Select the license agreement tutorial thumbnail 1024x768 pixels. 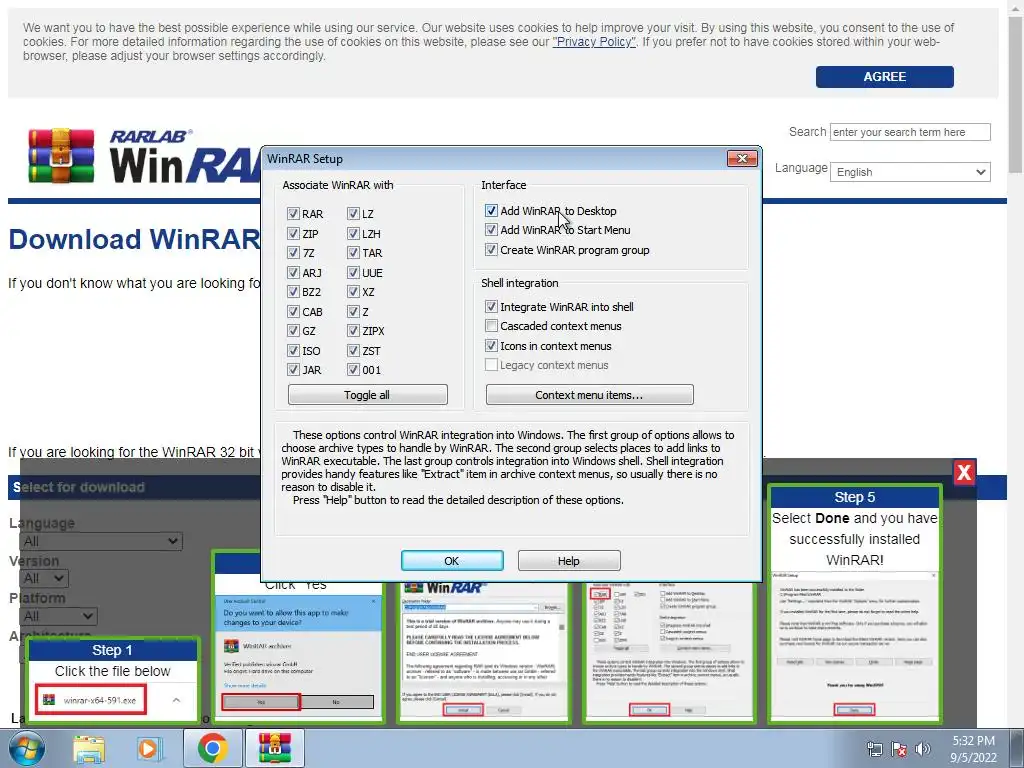coord(483,653)
